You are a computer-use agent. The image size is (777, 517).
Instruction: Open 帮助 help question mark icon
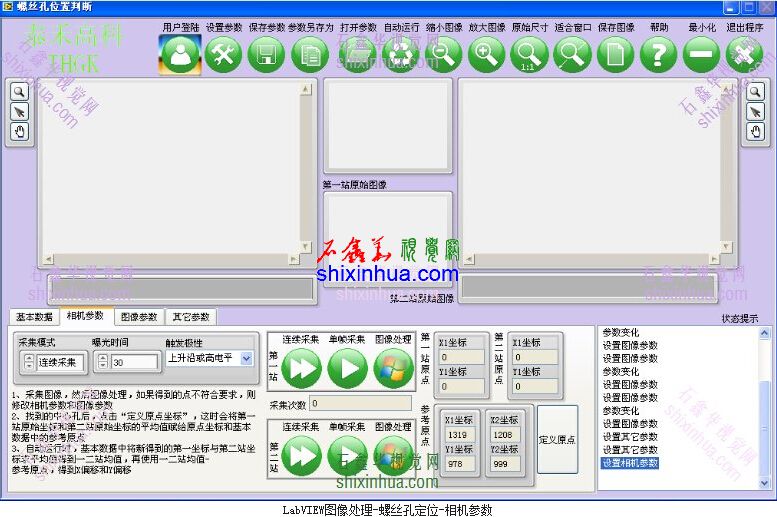658,54
